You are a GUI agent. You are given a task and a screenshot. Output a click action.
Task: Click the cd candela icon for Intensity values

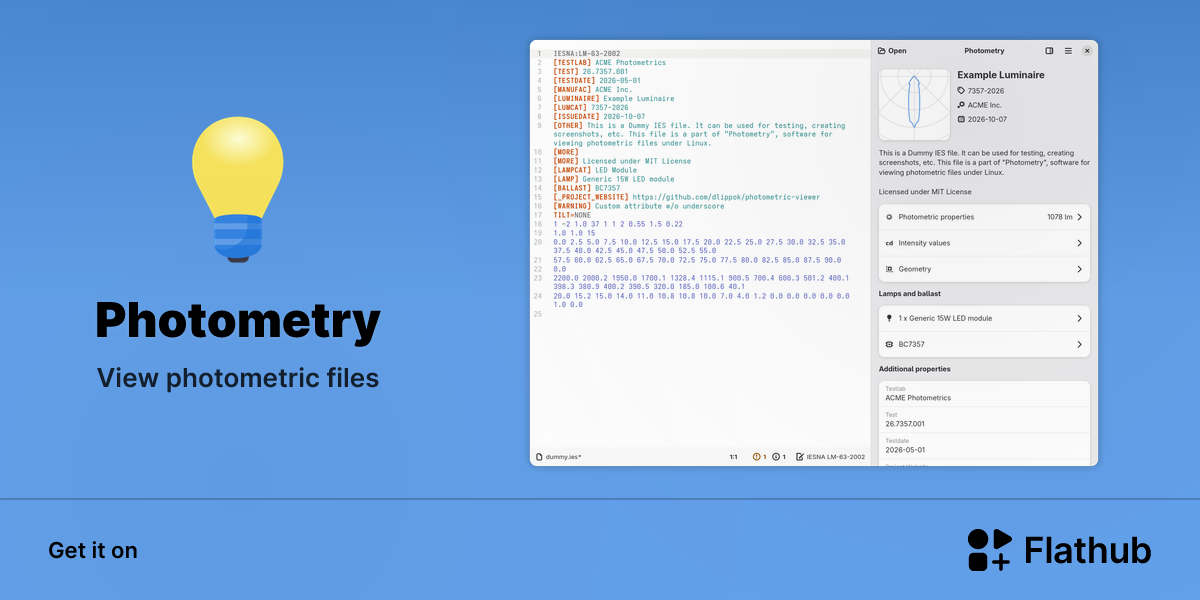click(x=889, y=243)
